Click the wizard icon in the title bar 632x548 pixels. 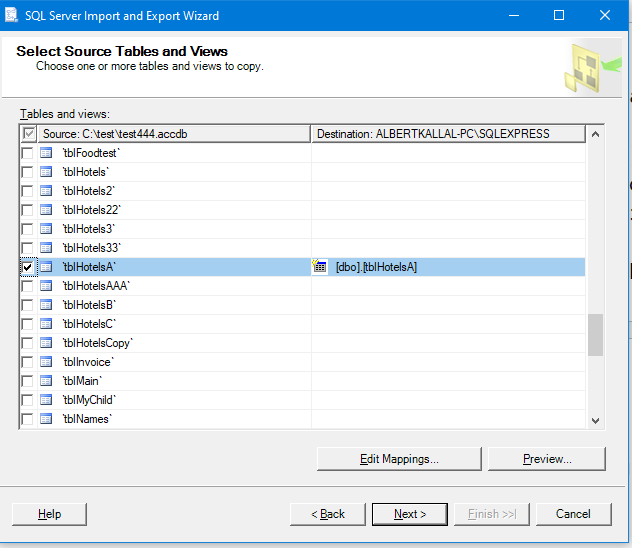pyautogui.click(x=11, y=15)
